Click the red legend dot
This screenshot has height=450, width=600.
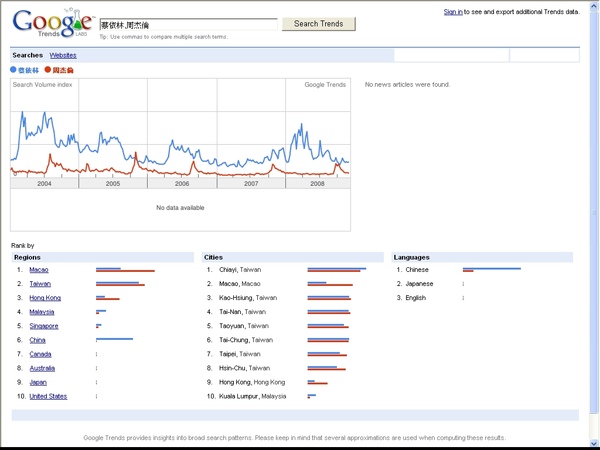(48, 70)
